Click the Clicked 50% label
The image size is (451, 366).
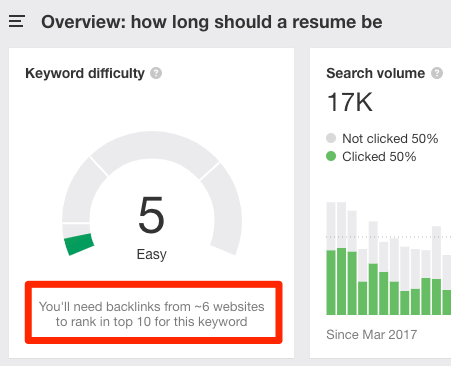(379, 156)
